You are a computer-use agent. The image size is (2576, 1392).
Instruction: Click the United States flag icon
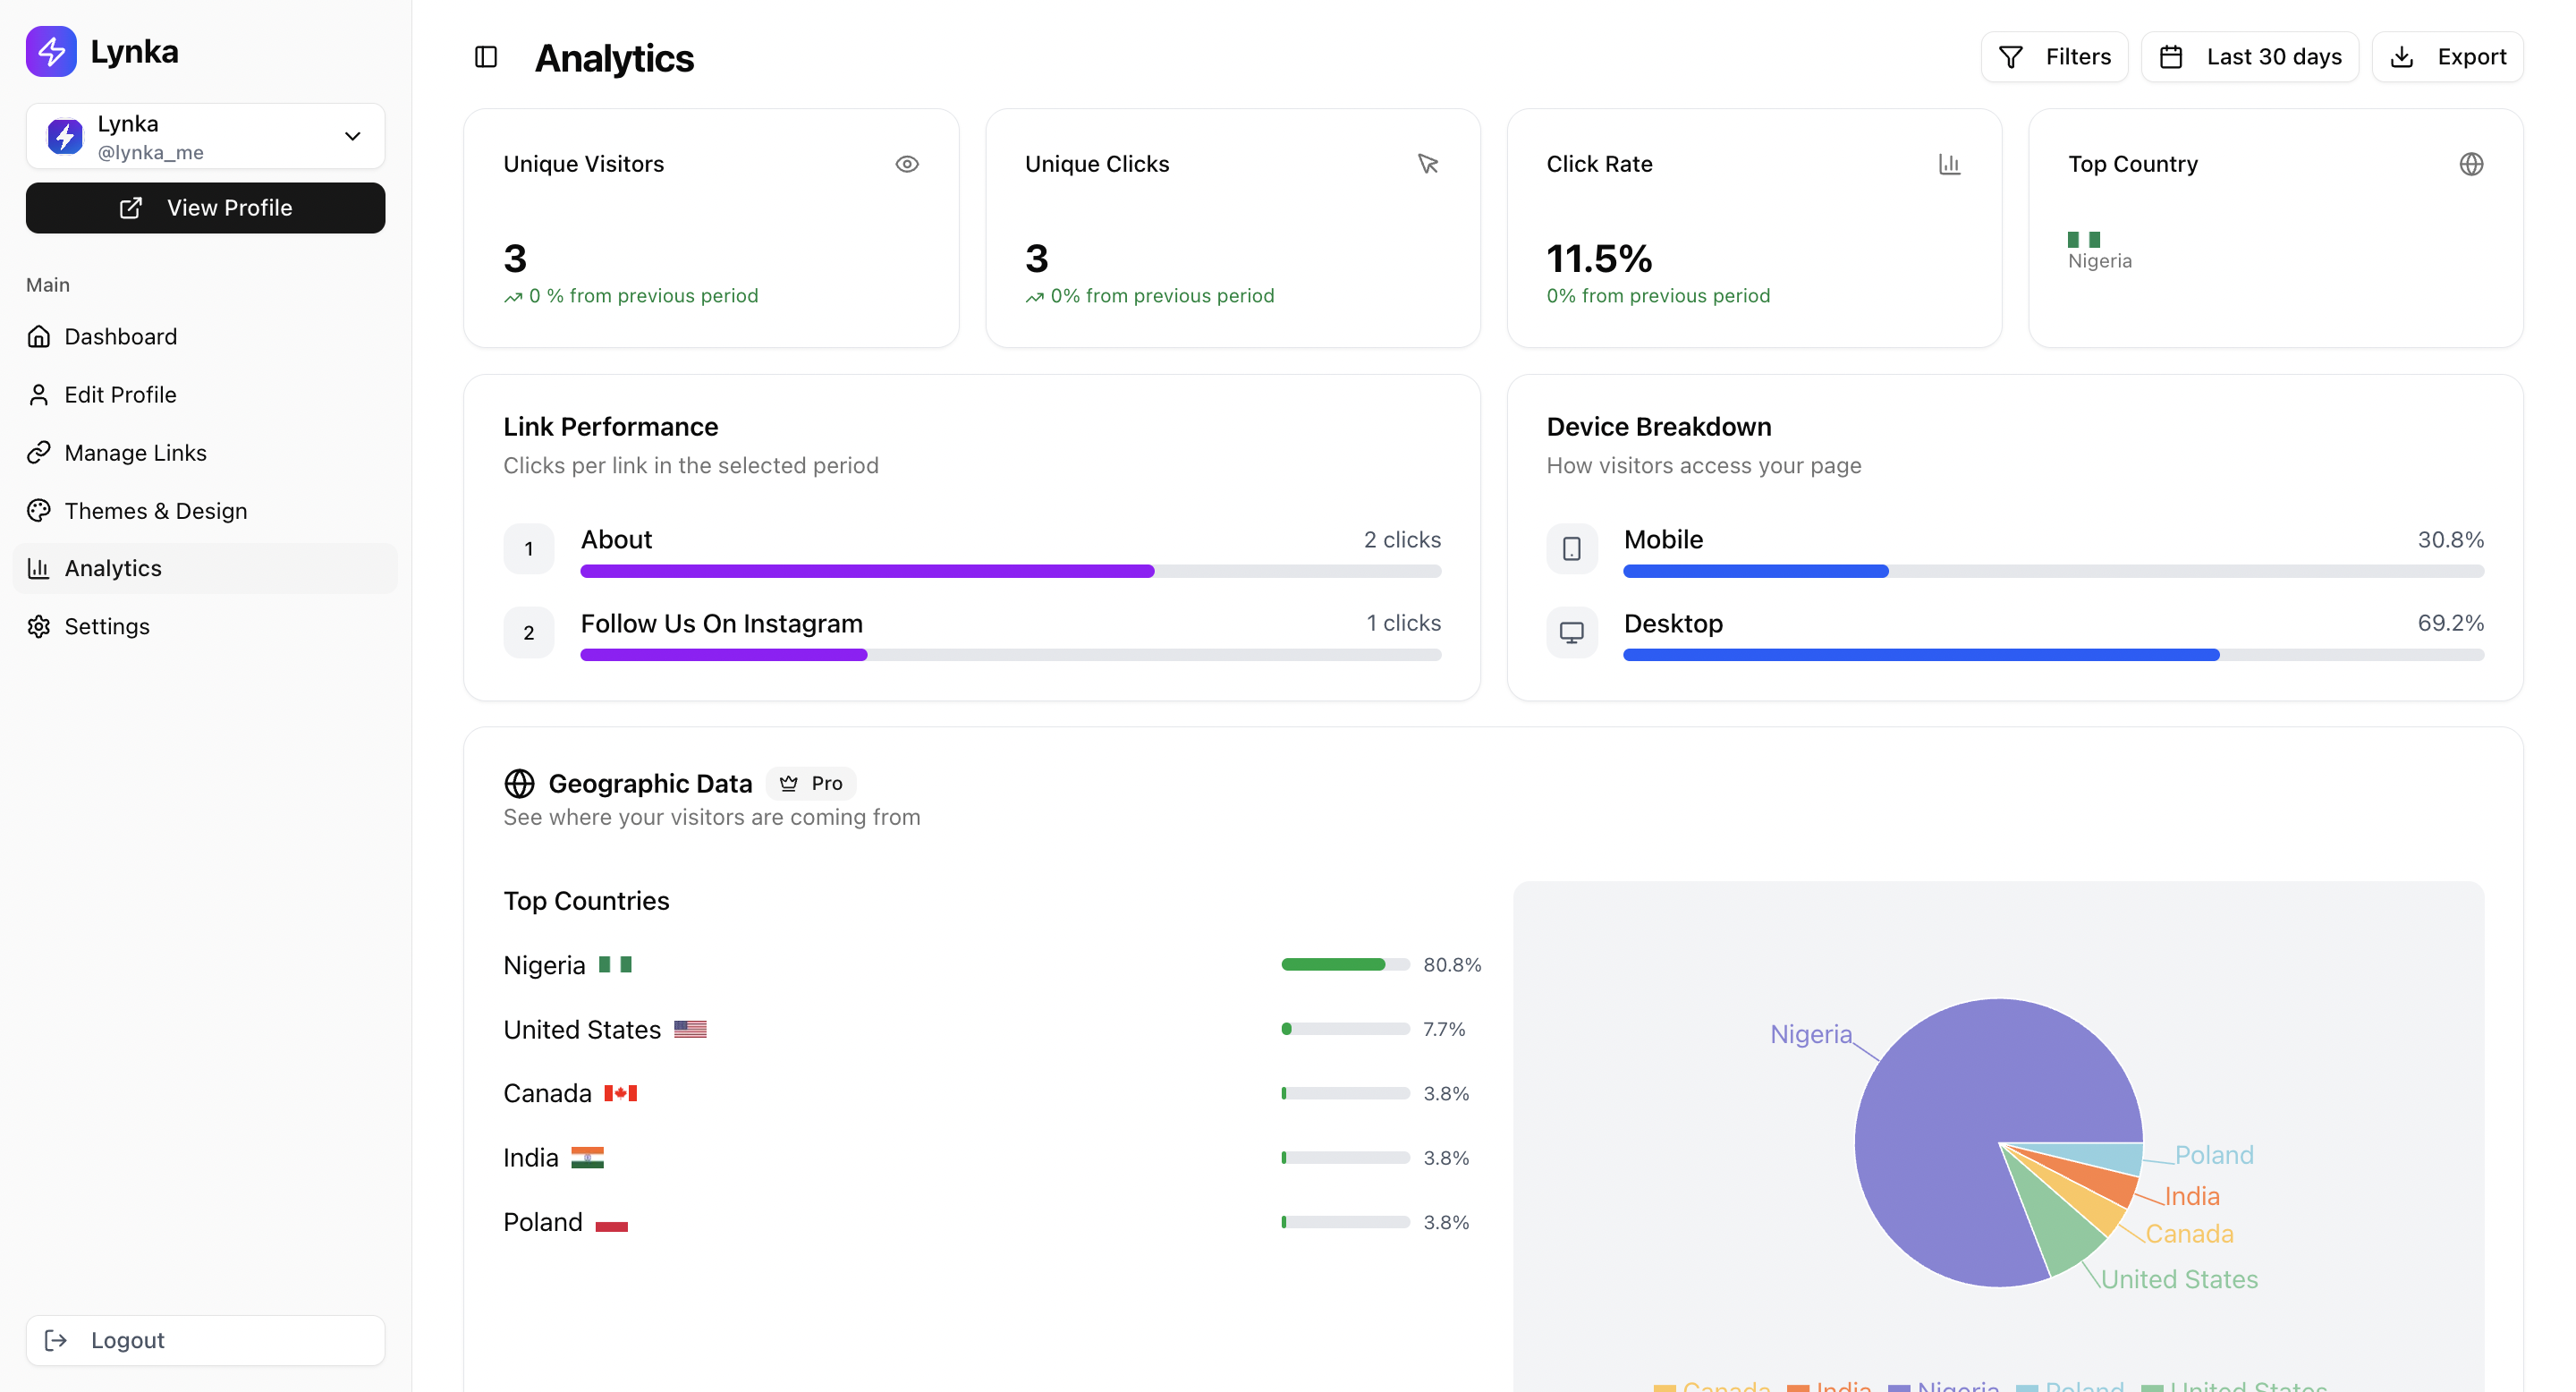pos(690,1029)
